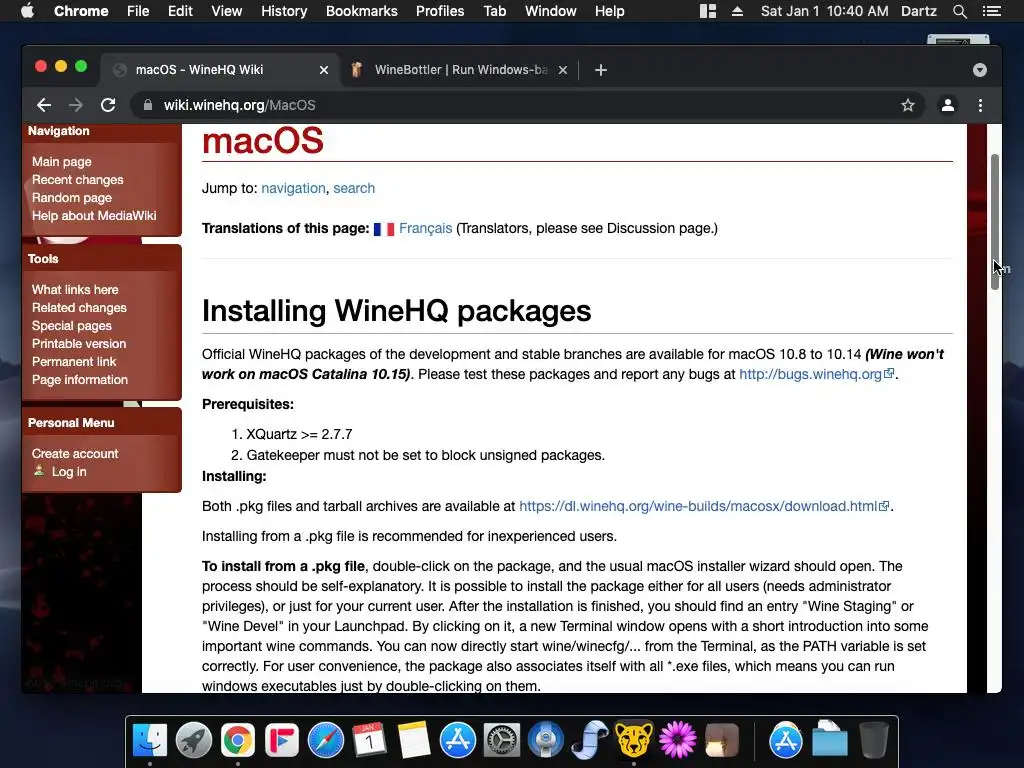1024x768 pixels.
Task: Jump to search link
Action: click(x=354, y=188)
